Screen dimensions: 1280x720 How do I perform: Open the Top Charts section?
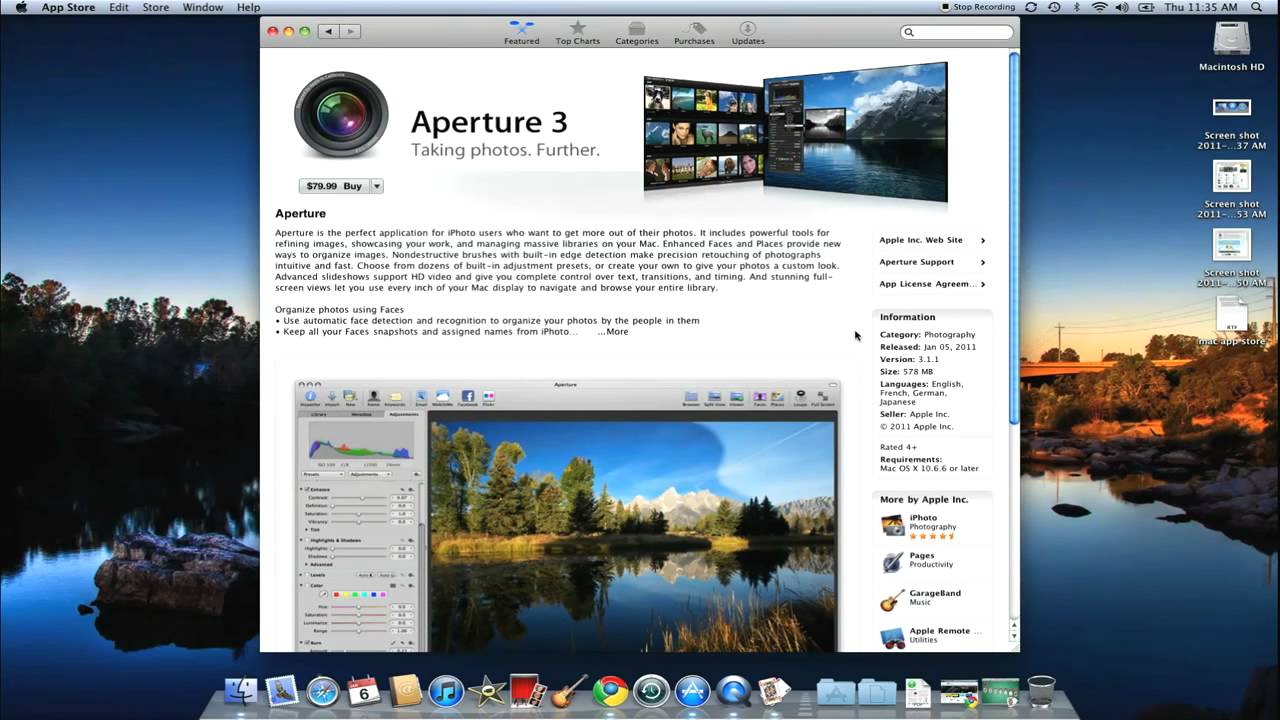pos(578,33)
